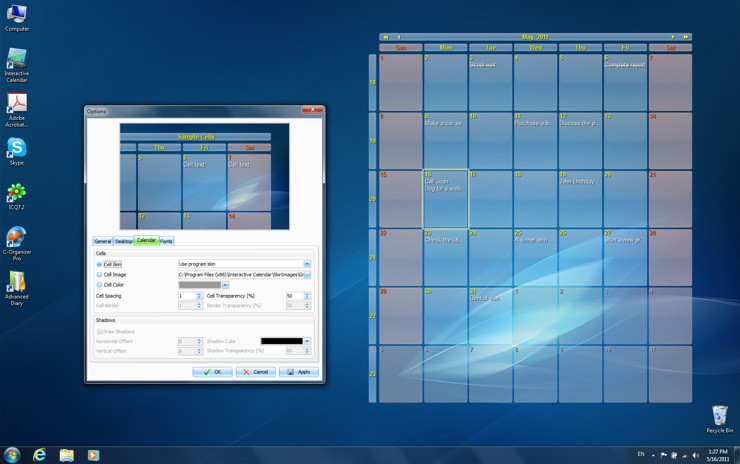Screen dimensions: 740x464
Task: Click the Sun weekday header
Action: [401, 48]
